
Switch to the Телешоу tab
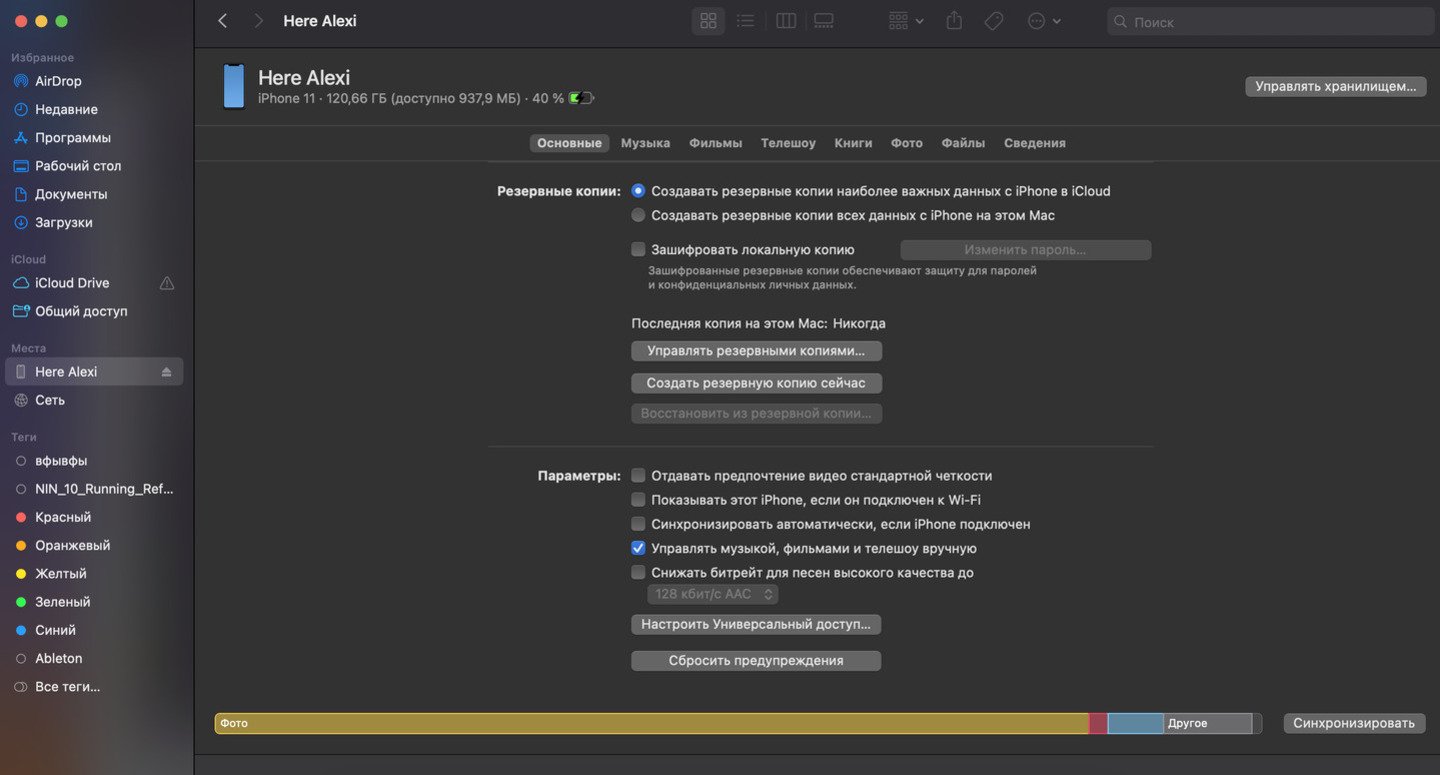(788, 143)
